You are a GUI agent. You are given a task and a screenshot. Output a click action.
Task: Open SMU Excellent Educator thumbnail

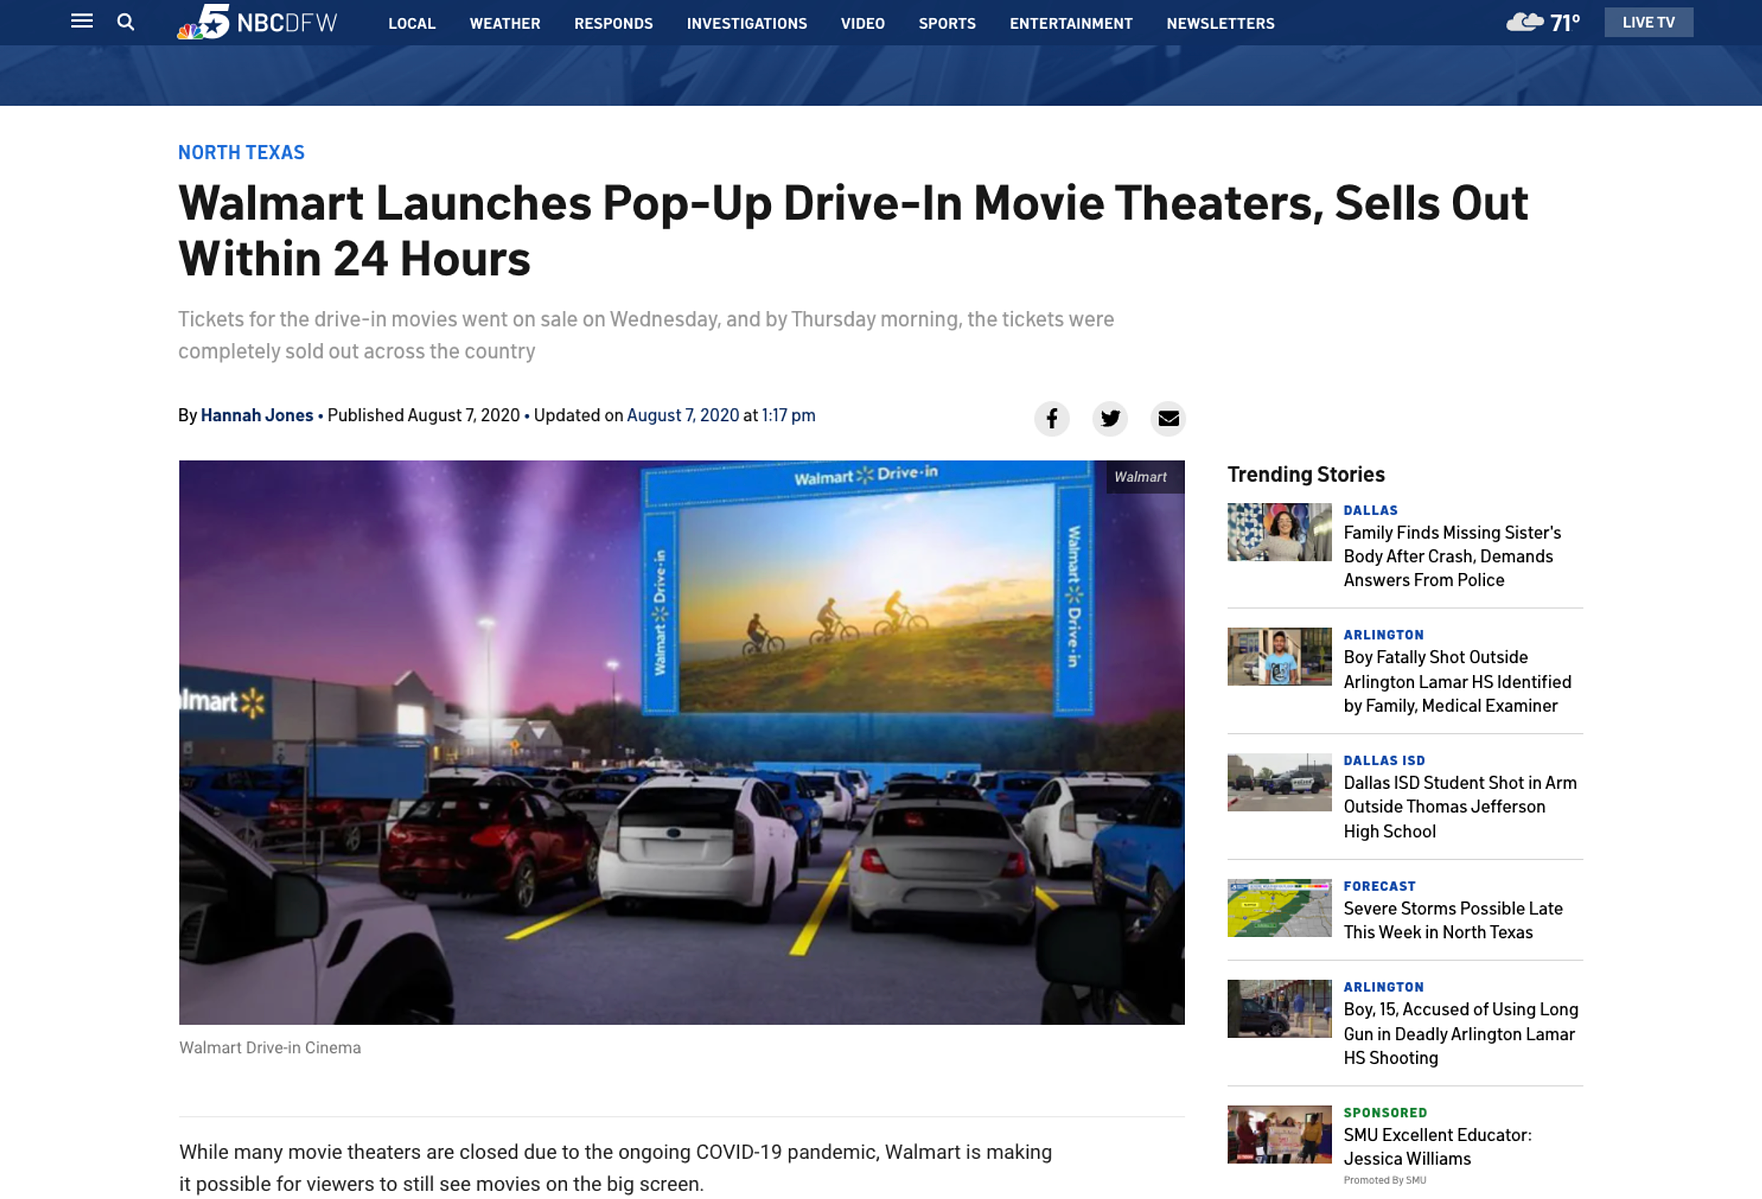pos(1279,1134)
